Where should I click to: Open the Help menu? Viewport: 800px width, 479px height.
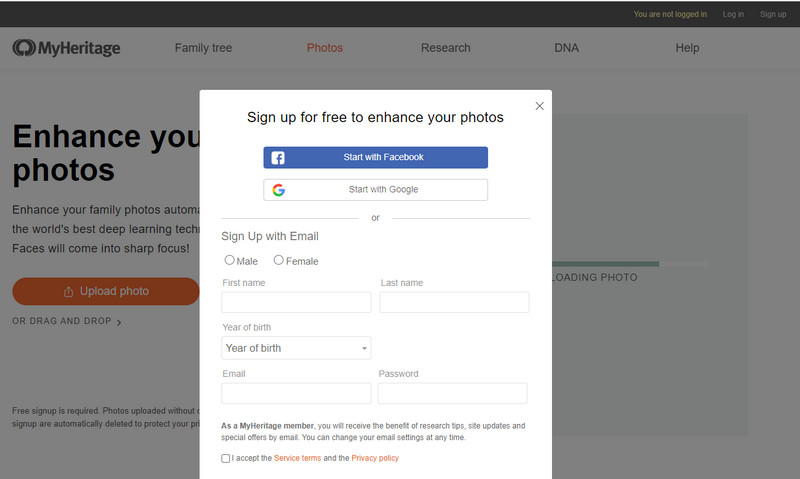(x=687, y=48)
